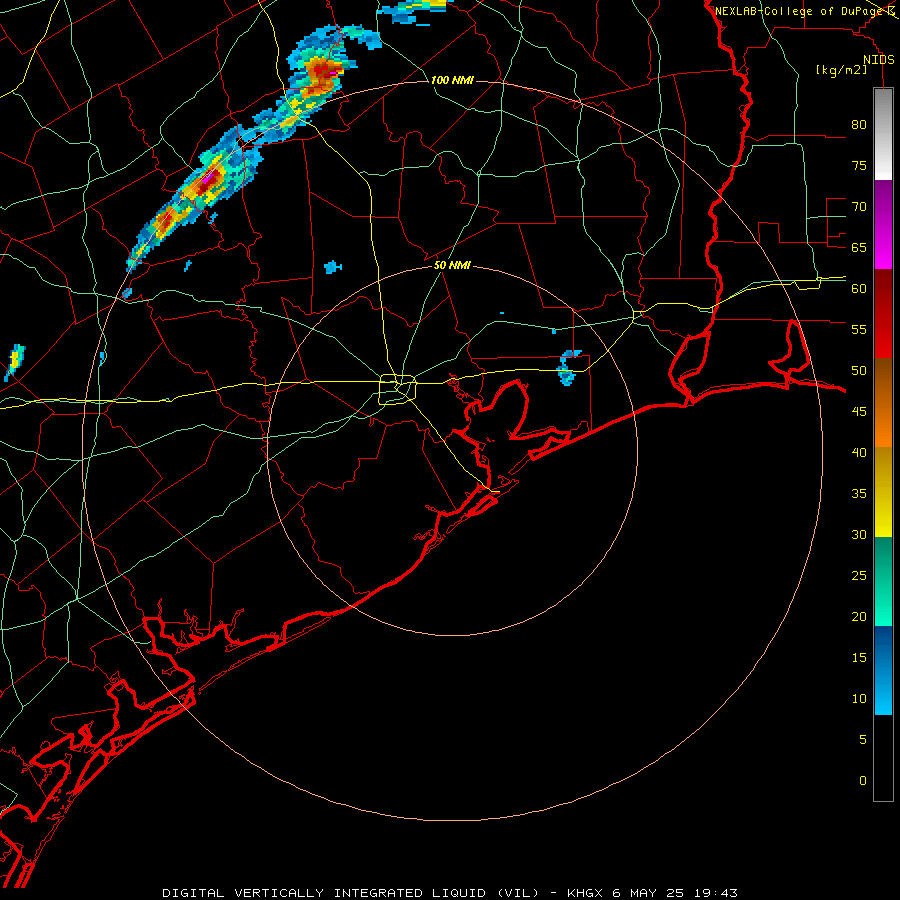
Task: Click the 25 value on the color scale
Action: 859,575
